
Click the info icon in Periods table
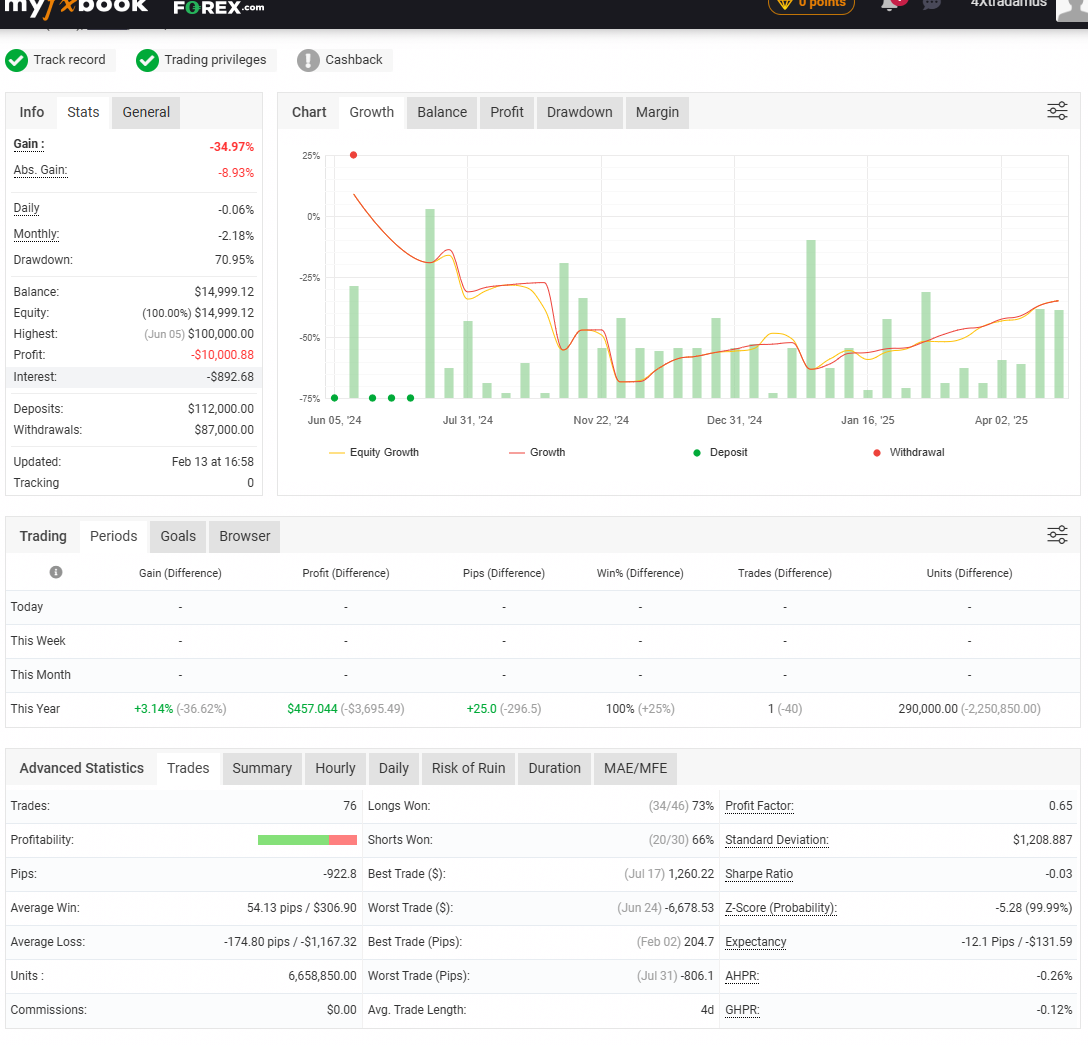56,572
